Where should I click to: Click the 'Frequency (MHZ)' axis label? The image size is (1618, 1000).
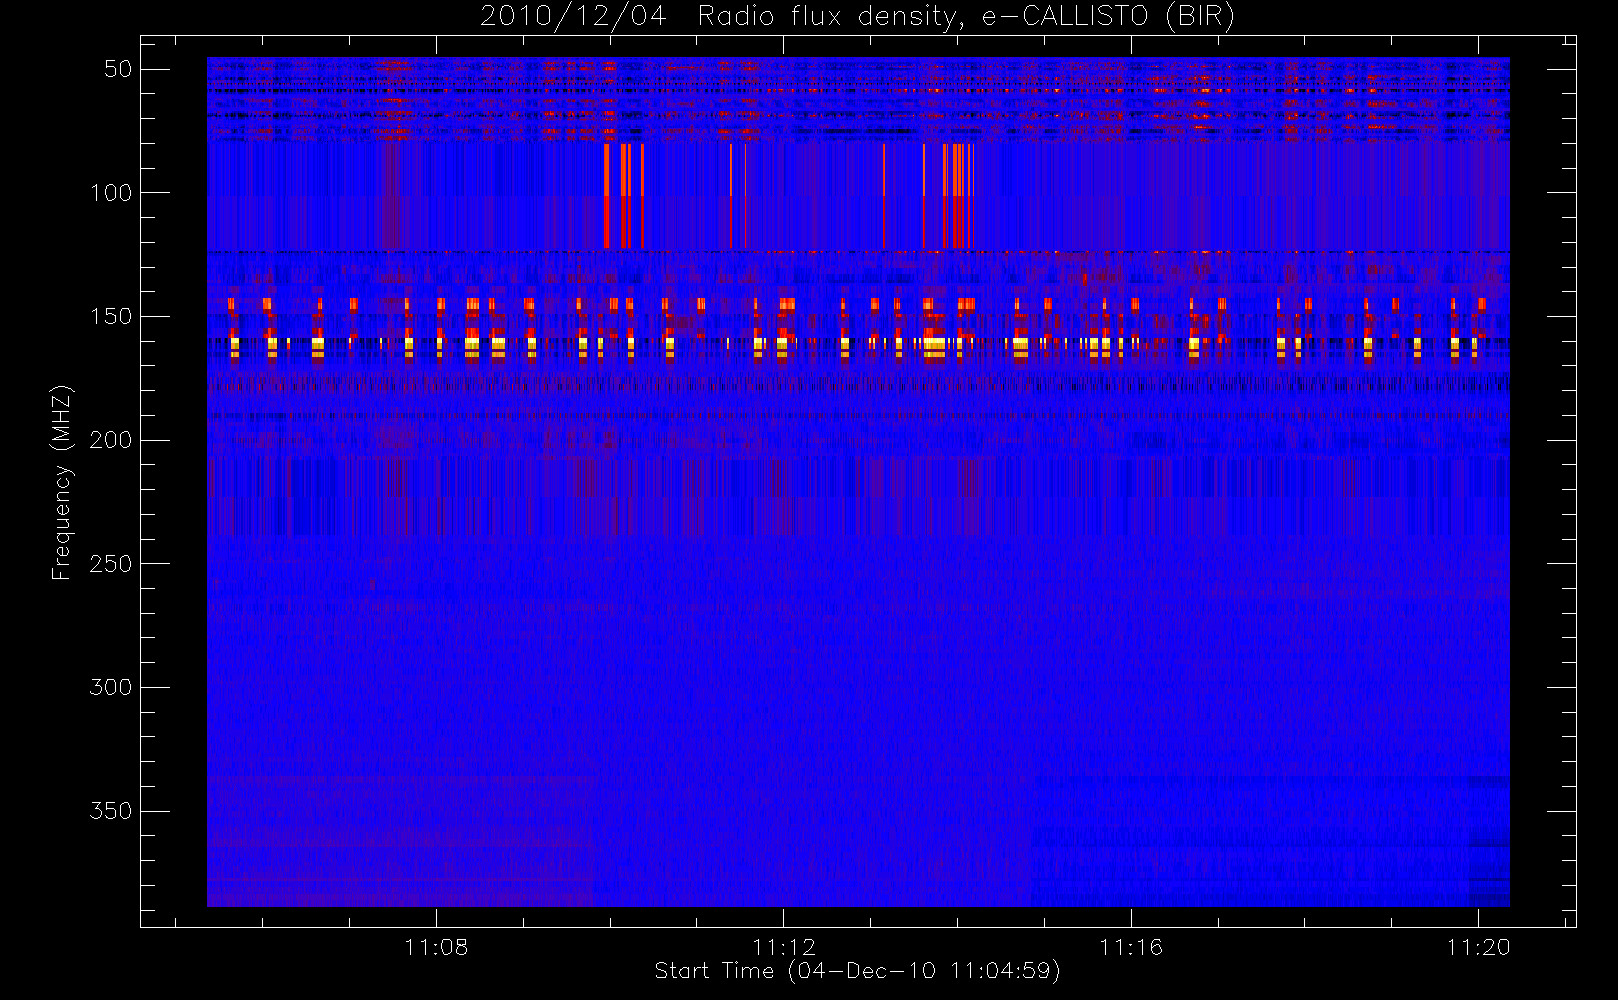click(x=62, y=482)
